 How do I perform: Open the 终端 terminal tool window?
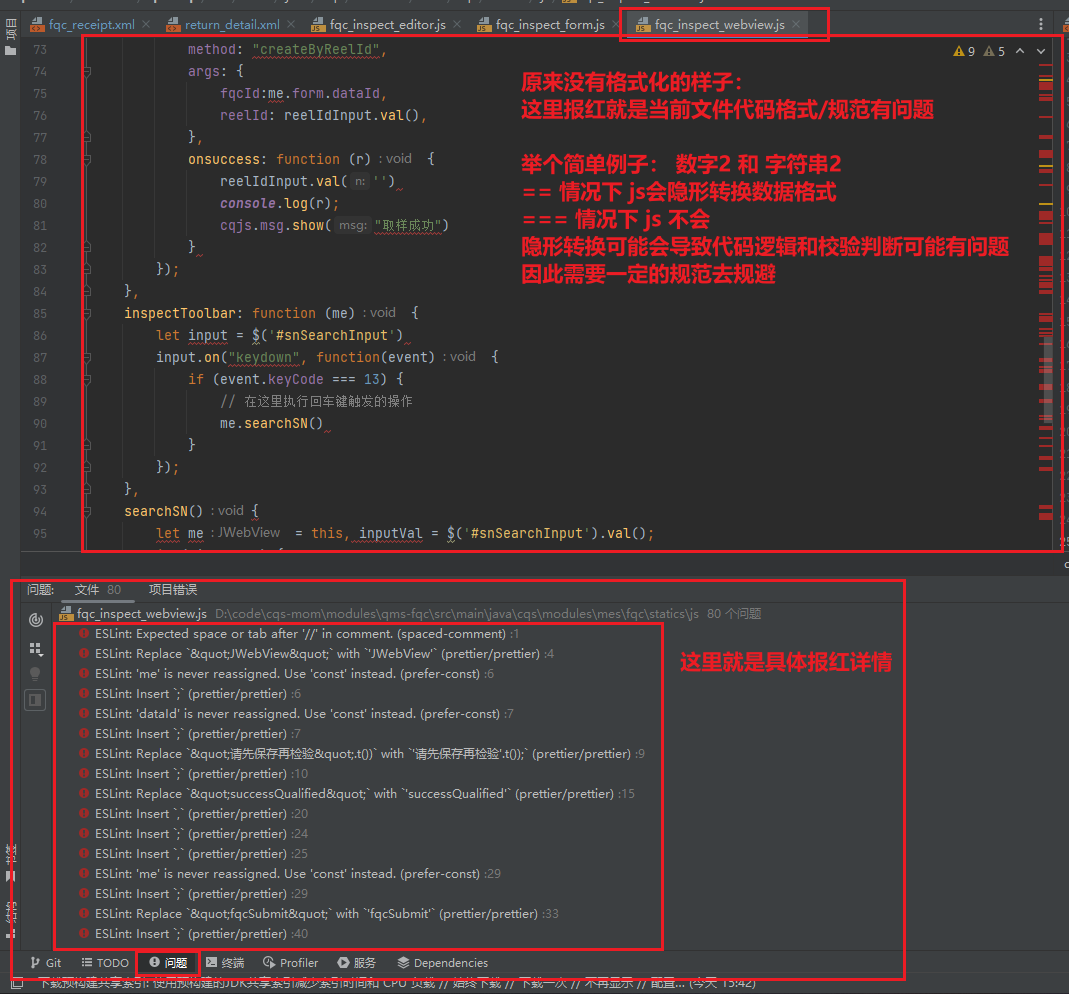[225, 963]
